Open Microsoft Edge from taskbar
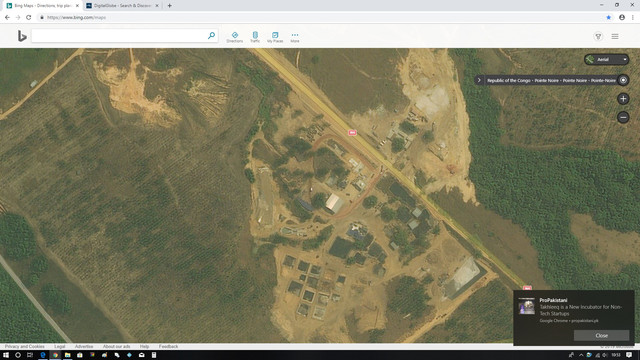The width and height of the screenshot is (640, 360). point(42,355)
